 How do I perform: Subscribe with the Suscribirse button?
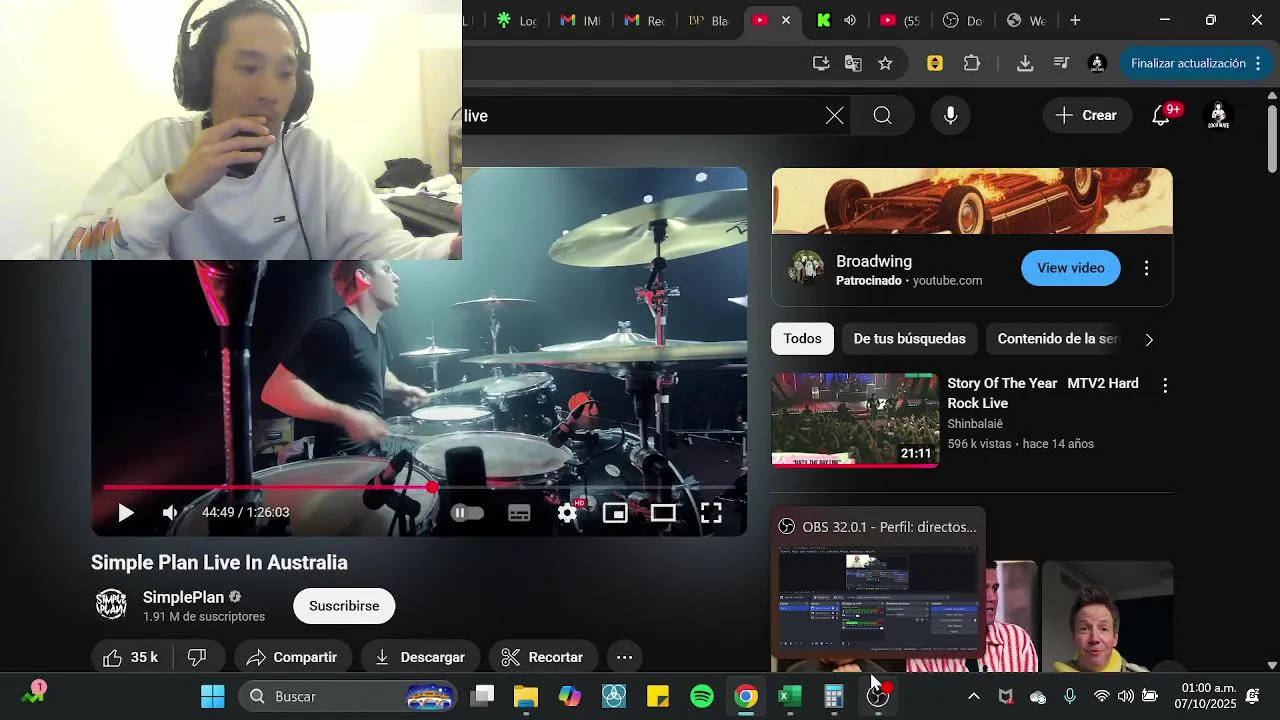pos(344,606)
